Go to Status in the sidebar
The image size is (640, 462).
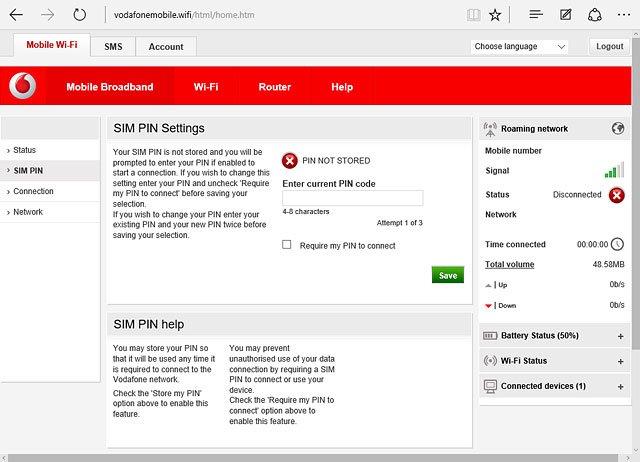tap(50, 150)
